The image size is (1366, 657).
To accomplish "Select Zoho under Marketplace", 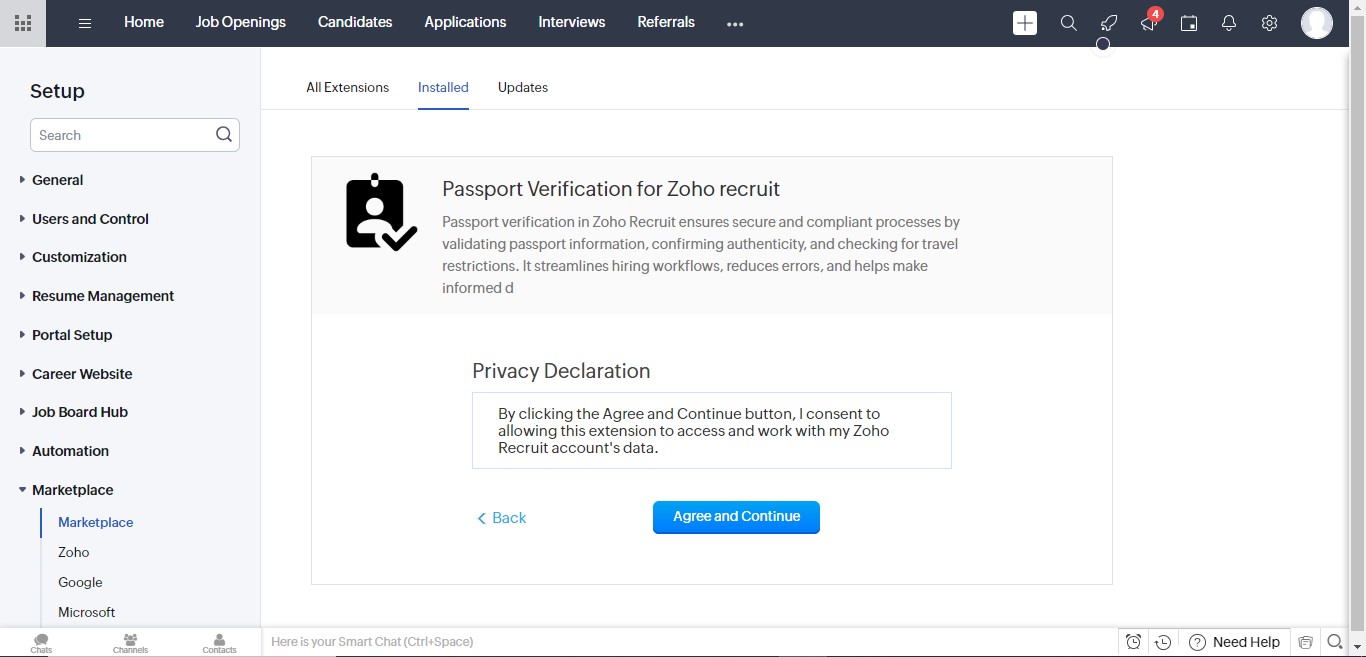I will click(74, 552).
